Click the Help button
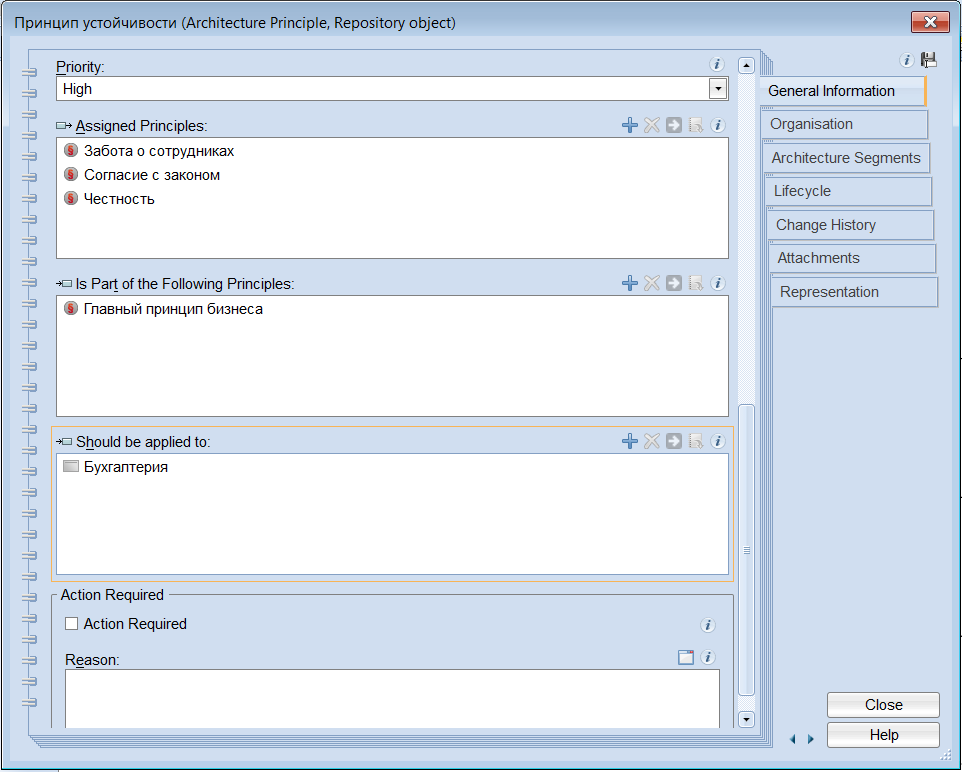 [x=883, y=735]
